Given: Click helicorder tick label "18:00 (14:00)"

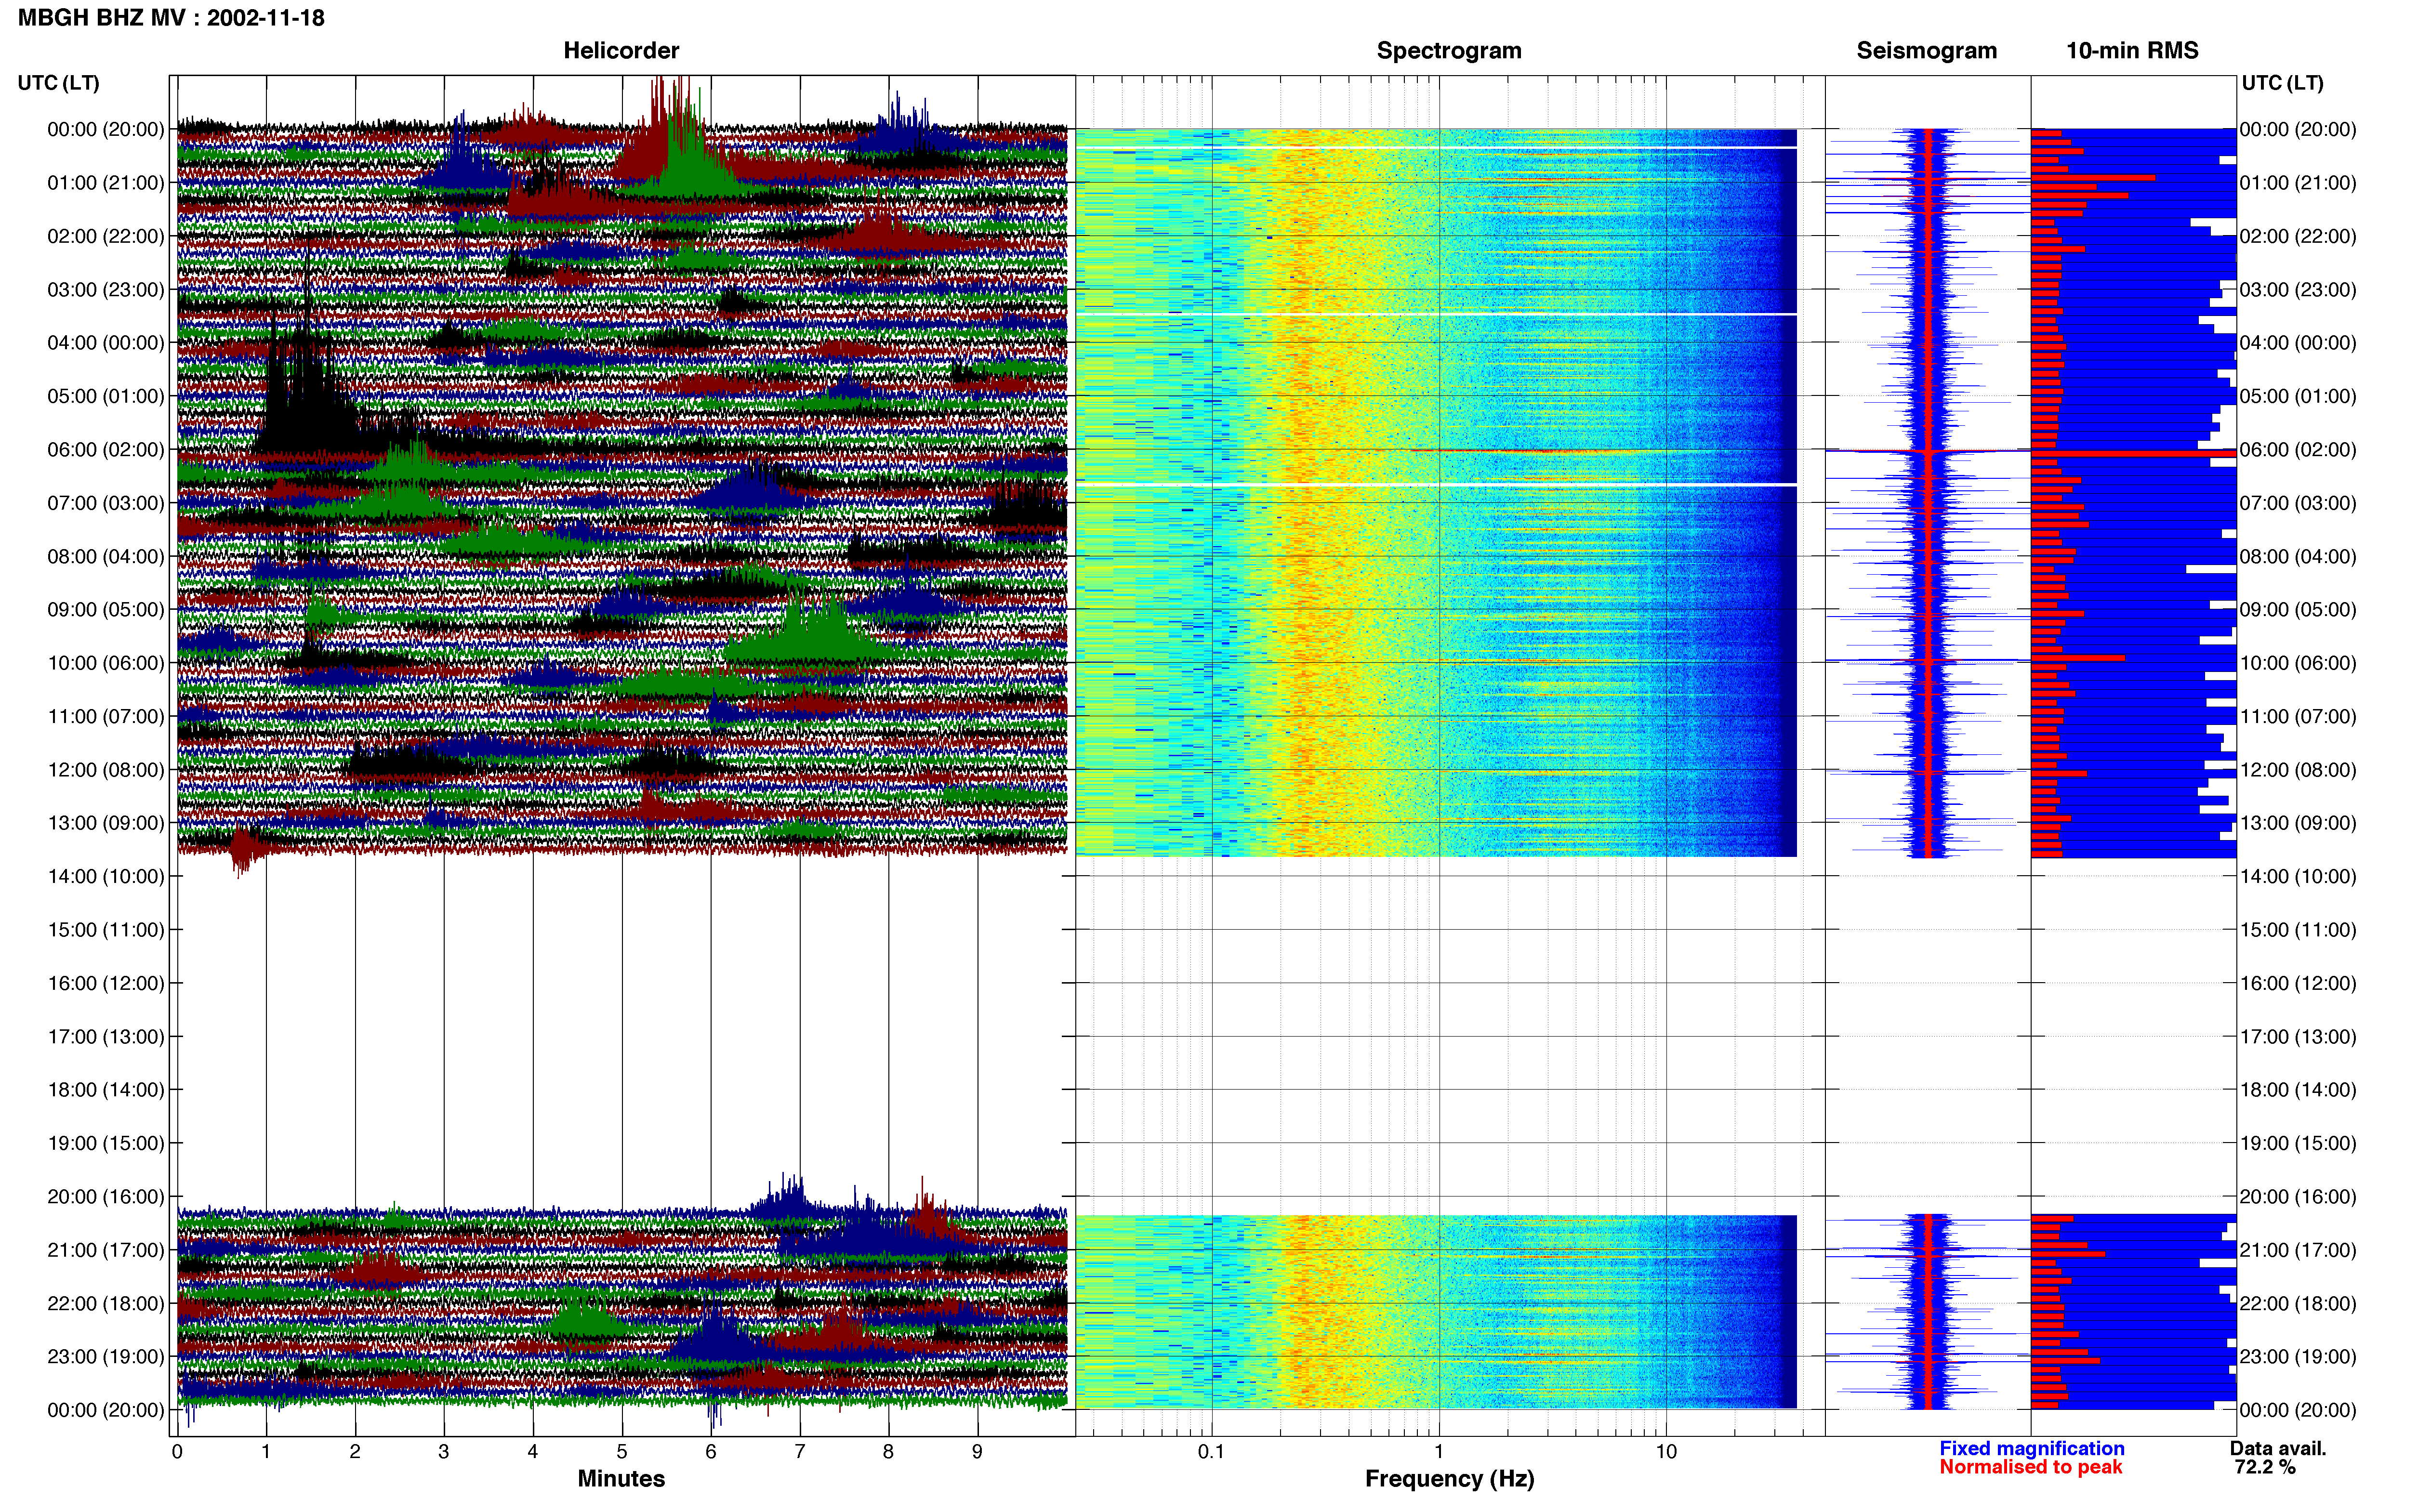Looking at the screenshot, I should [105, 1090].
